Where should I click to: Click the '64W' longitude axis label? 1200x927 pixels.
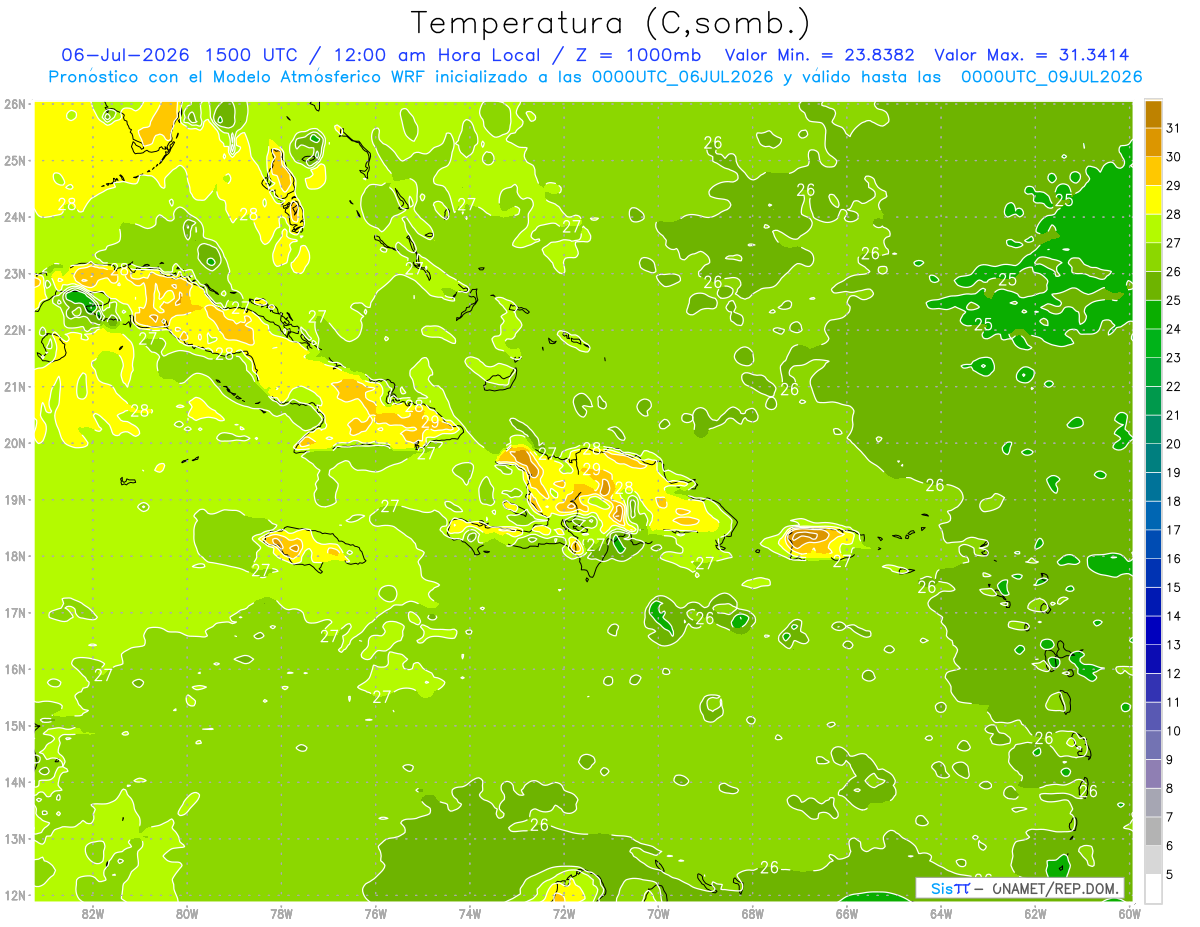tap(941, 913)
